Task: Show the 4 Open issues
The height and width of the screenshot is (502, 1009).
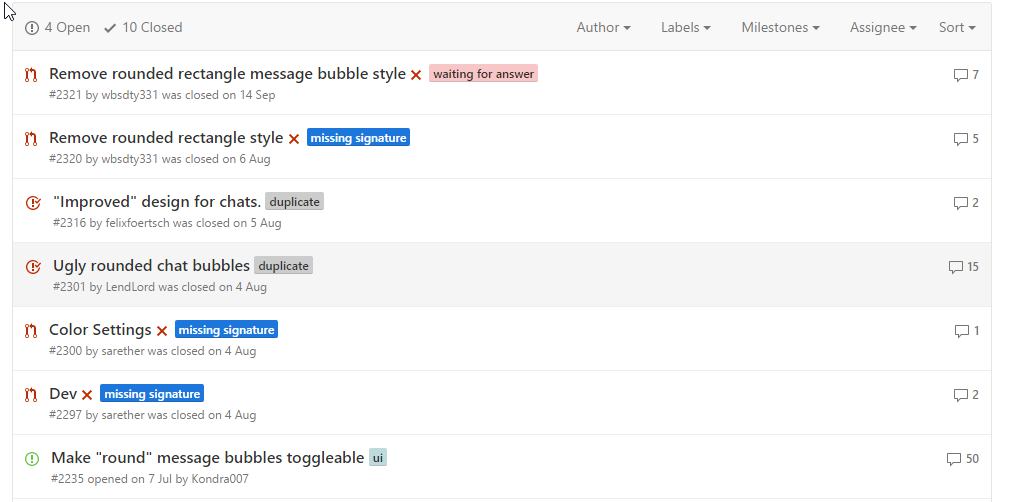Action: click(58, 28)
